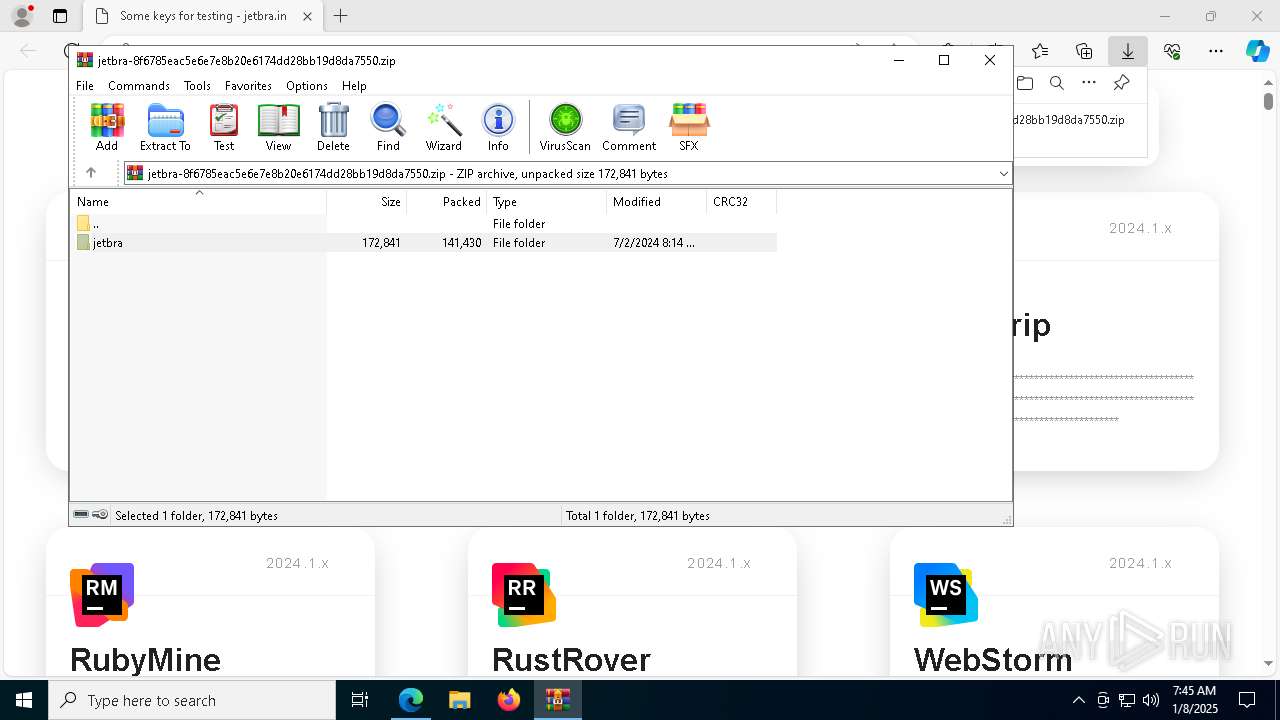
Task: Open the notification center
Action: pyautogui.click(x=1247, y=700)
